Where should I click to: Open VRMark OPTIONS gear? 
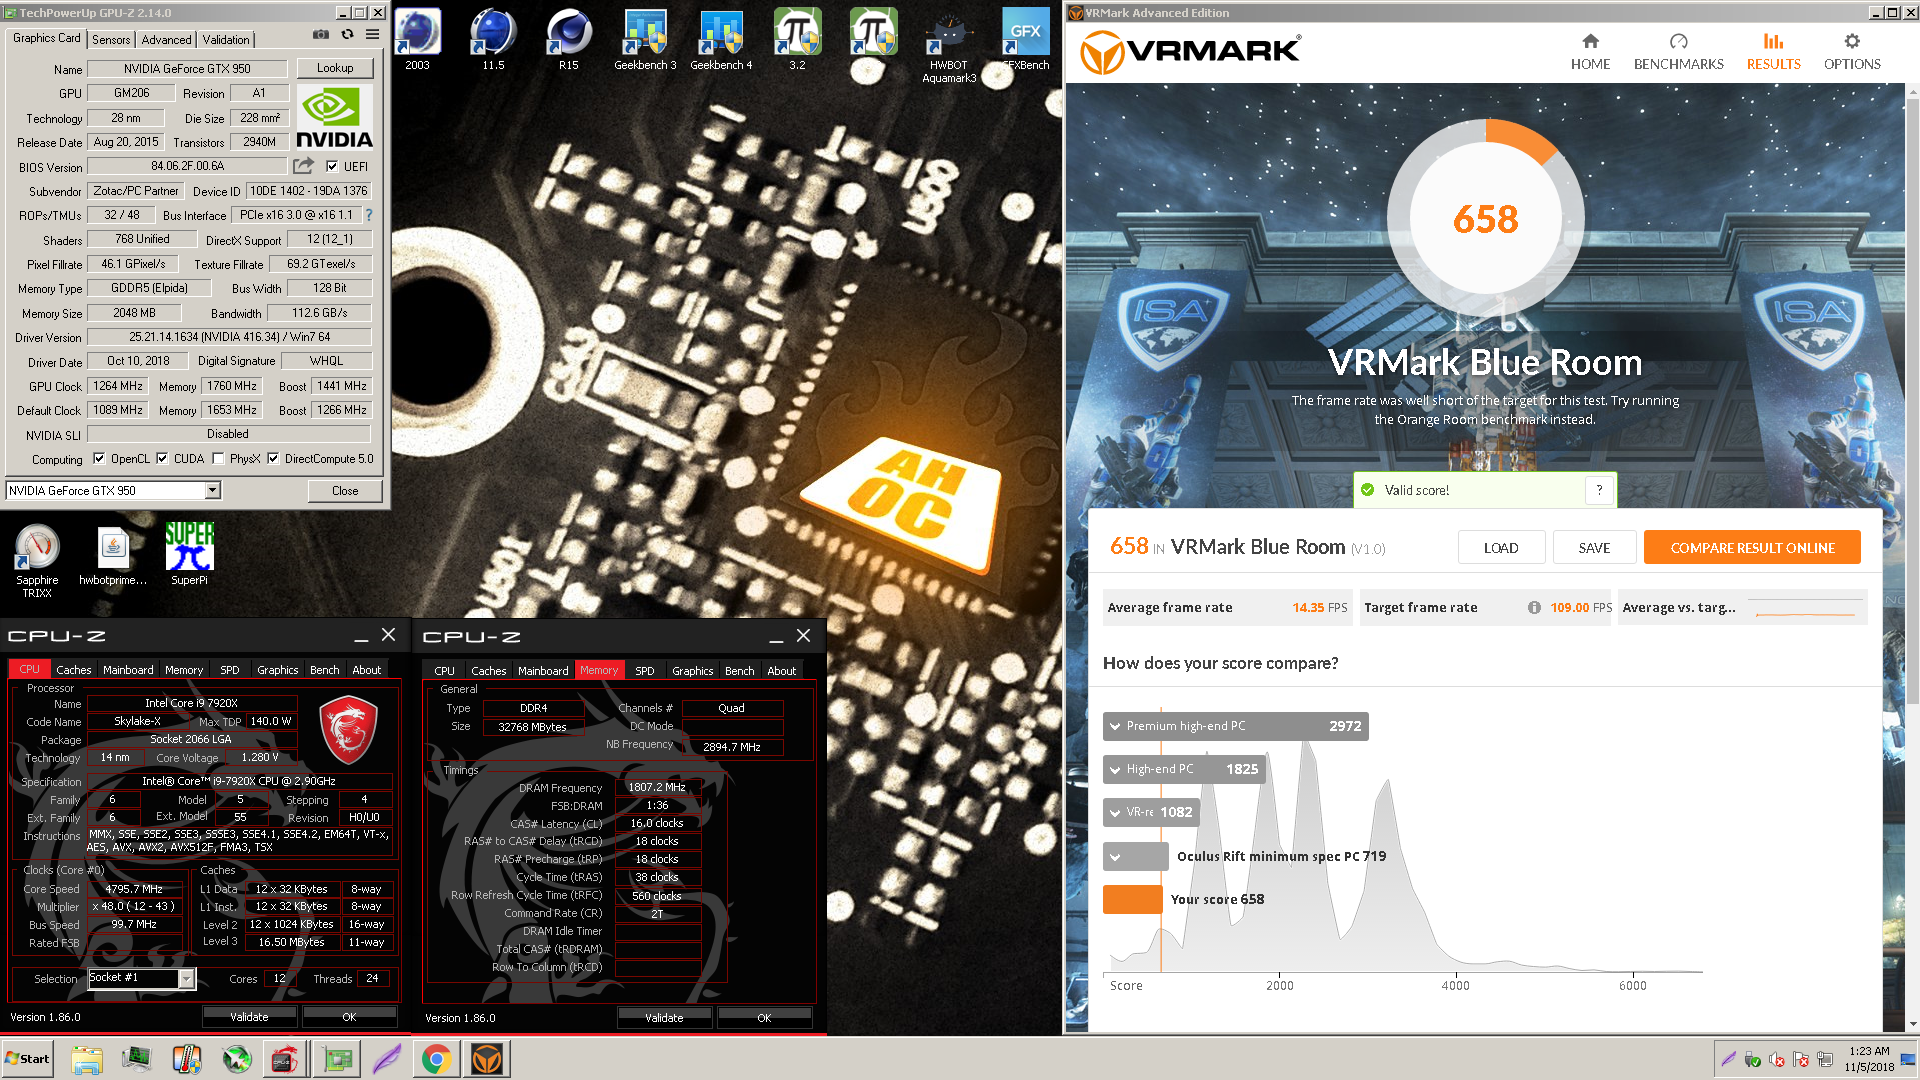coord(1852,51)
